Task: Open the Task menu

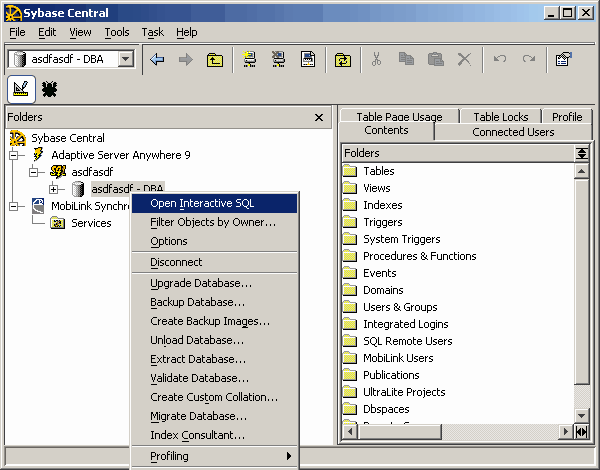Action: [x=152, y=32]
